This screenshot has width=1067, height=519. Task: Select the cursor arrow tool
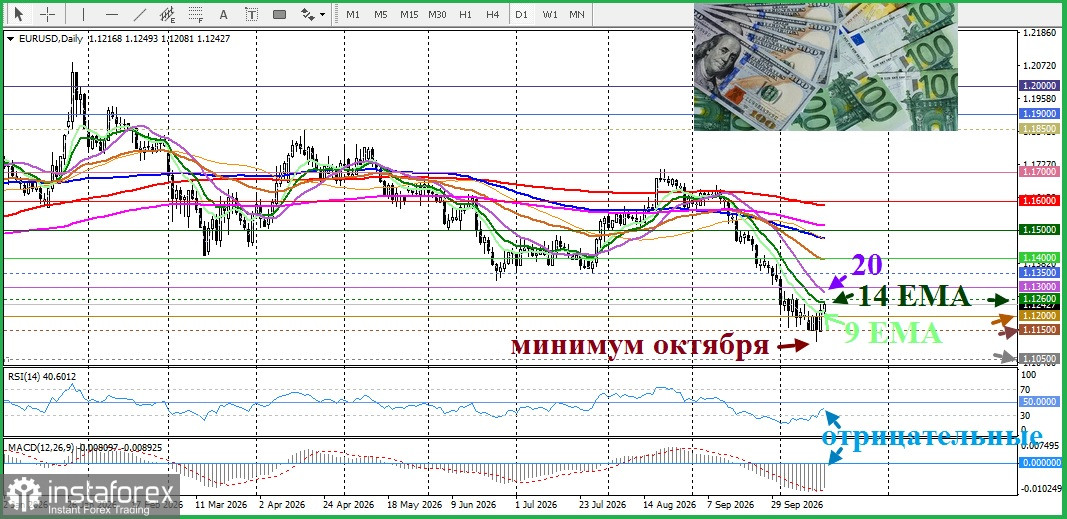pos(18,14)
